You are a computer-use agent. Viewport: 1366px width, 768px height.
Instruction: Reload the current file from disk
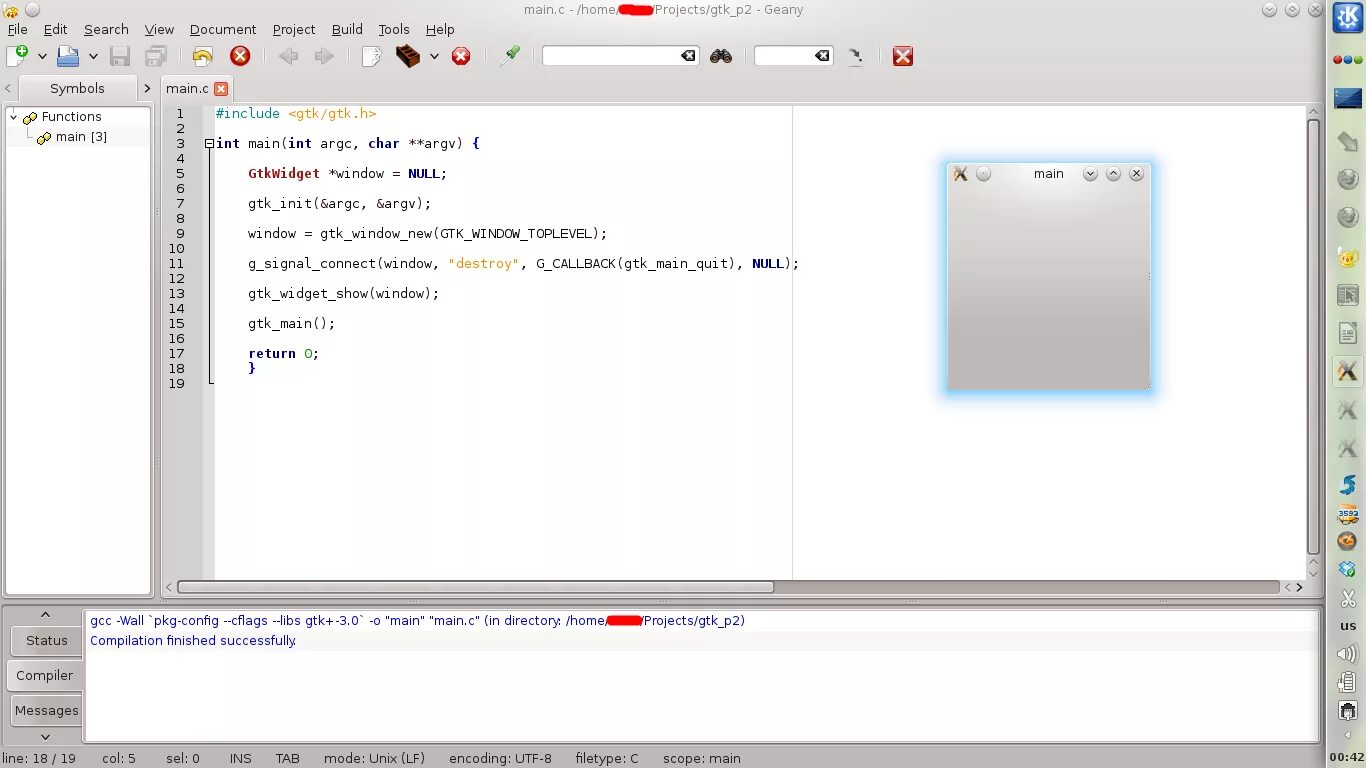[x=203, y=56]
